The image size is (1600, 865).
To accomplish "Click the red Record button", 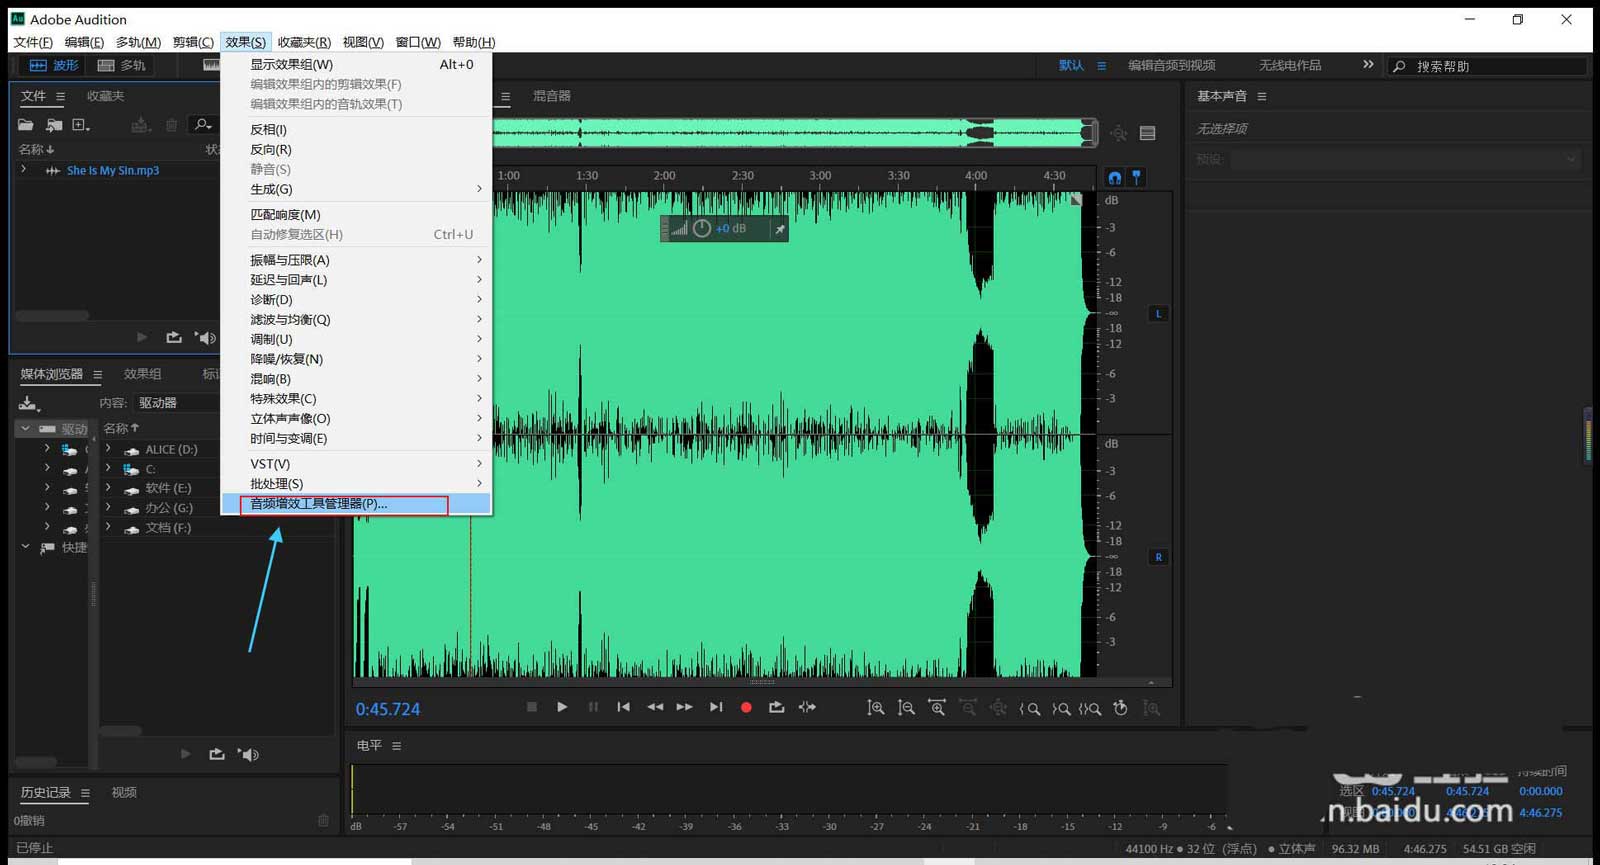I will [x=746, y=707].
